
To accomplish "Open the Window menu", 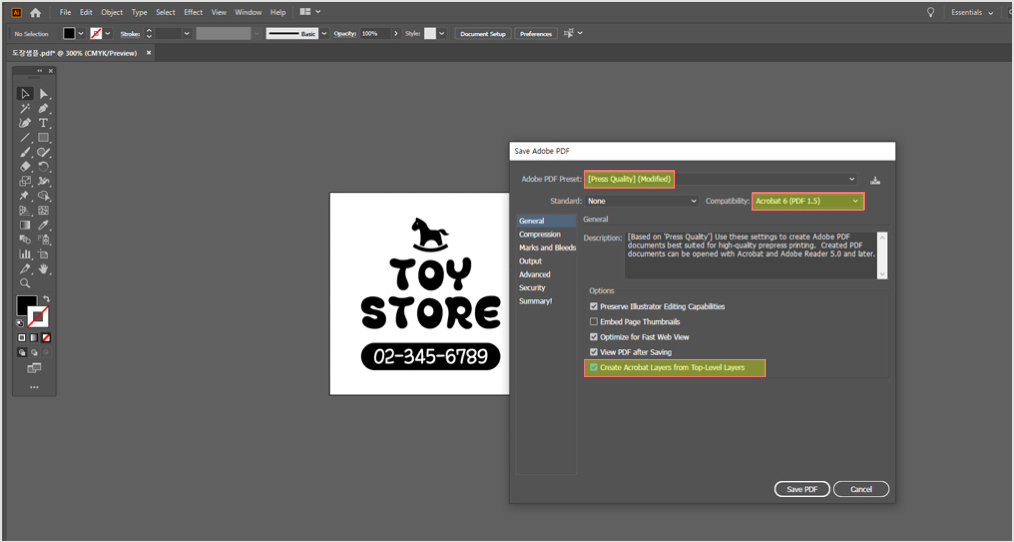I will pos(248,12).
